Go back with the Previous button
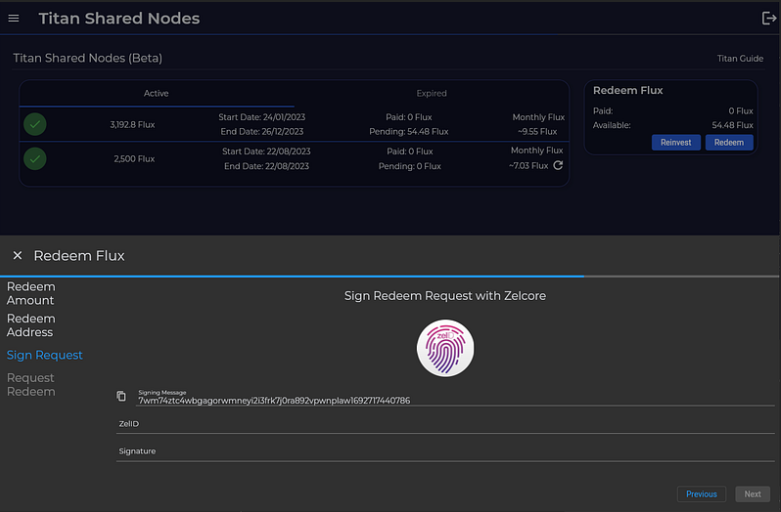 pyautogui.click(x=701, y=494)
